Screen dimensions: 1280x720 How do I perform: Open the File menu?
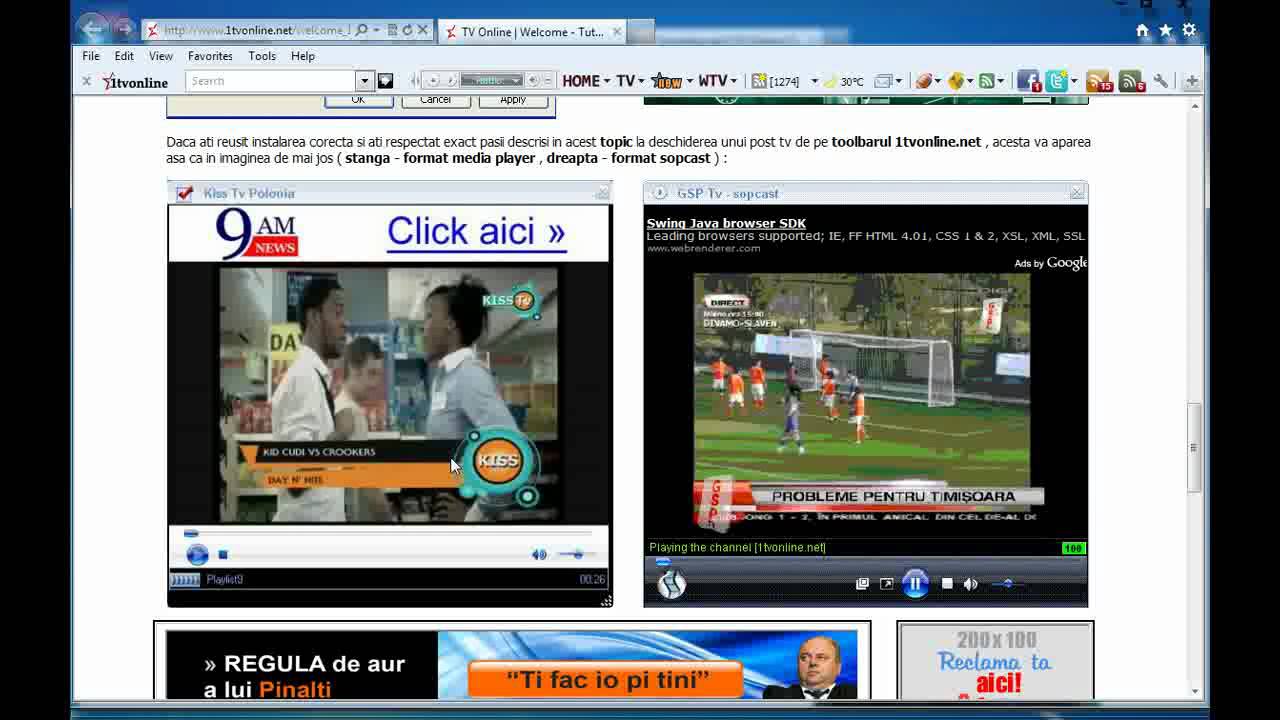pyautogui.click(x=91, y=56)
